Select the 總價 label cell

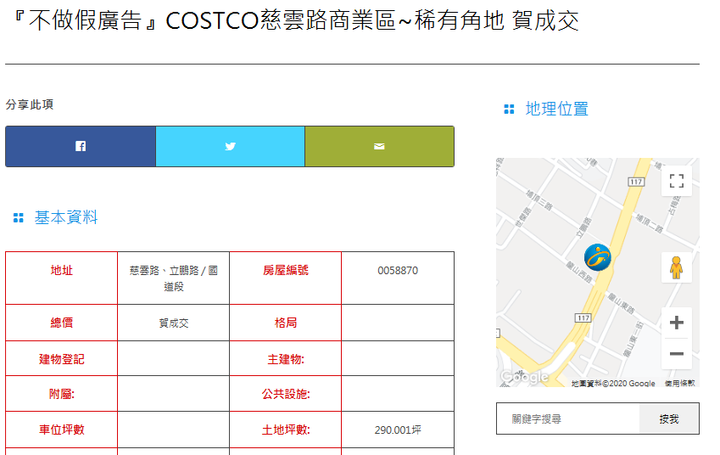pyautogui.click(x=62, y=323)
